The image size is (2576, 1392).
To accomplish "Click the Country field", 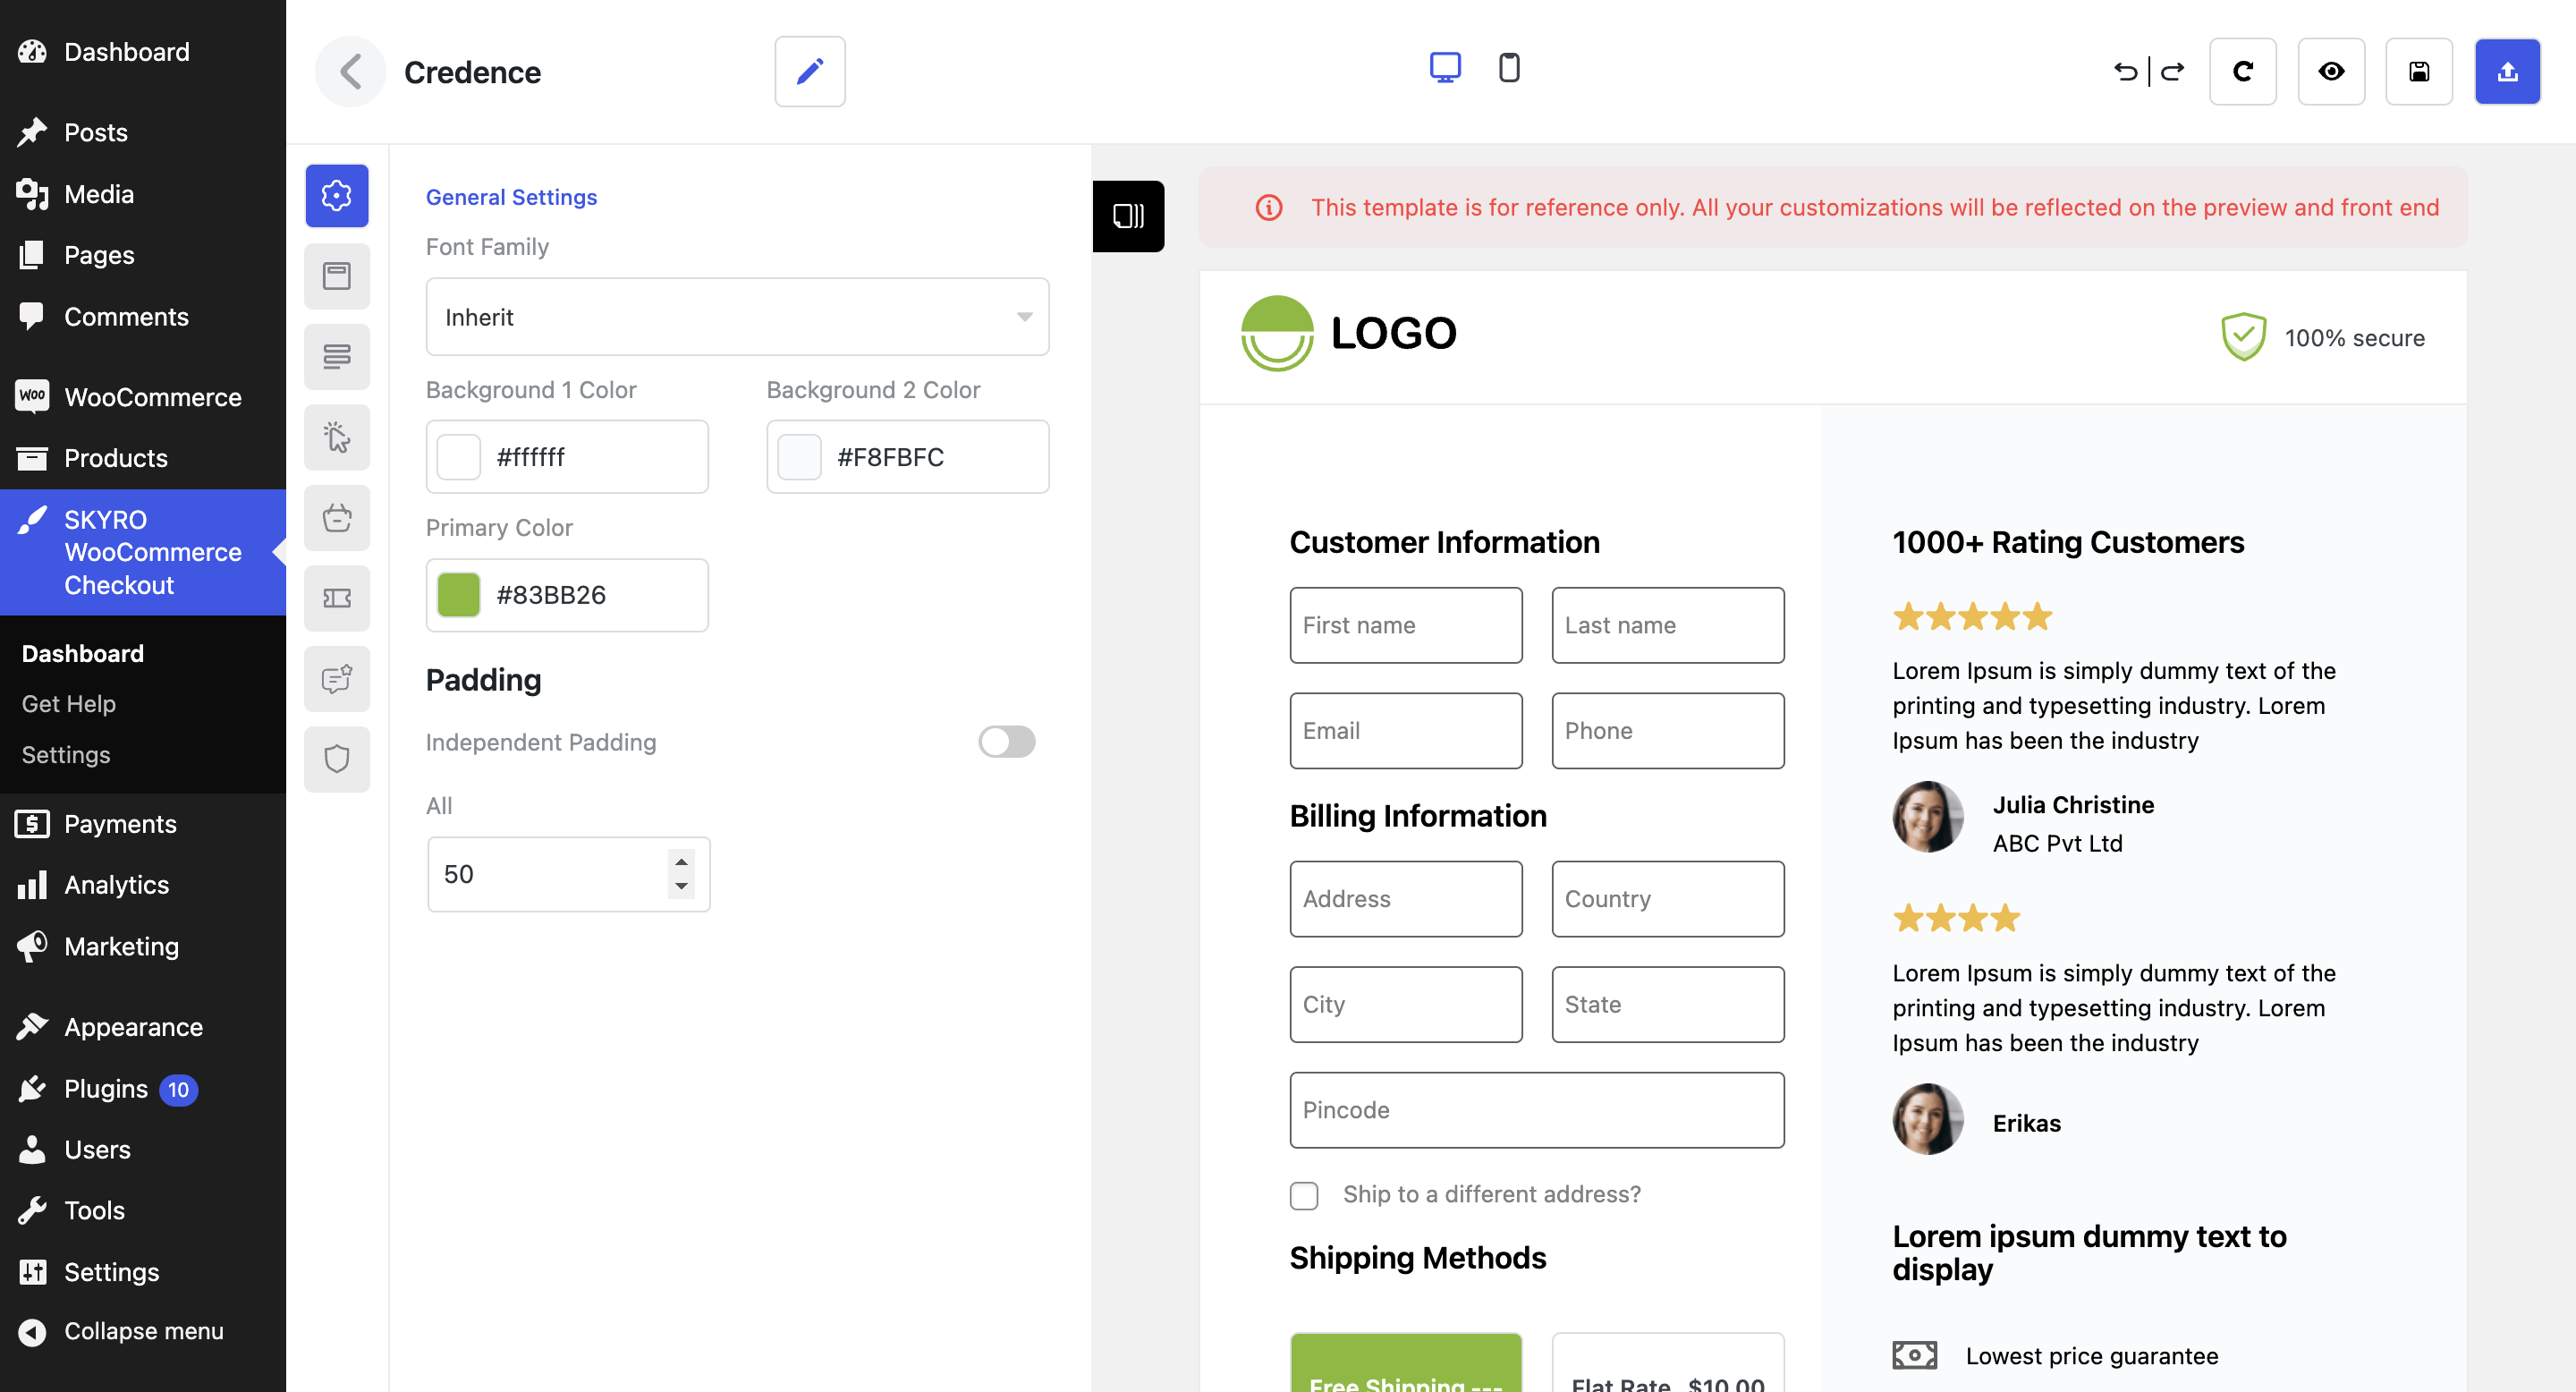I will pos(1668,899).
